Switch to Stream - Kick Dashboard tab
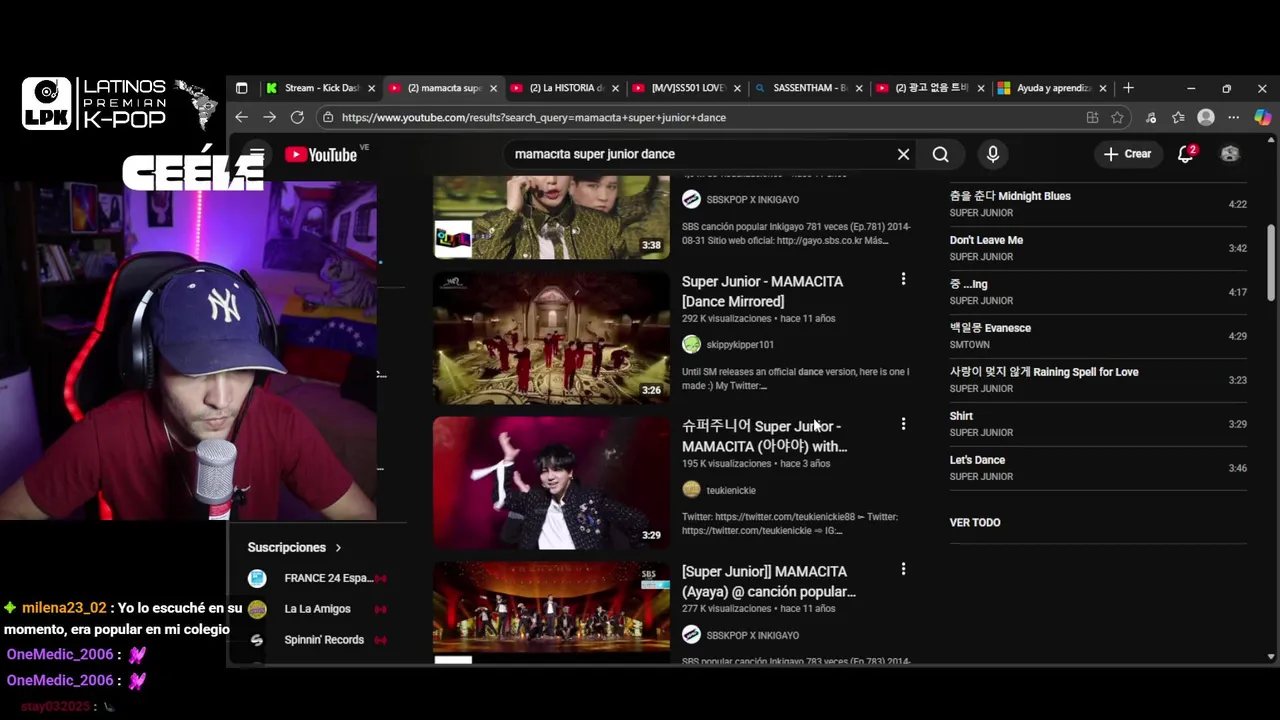The width and height of the screenshot is (1280, 720). [x=320, y=88]
